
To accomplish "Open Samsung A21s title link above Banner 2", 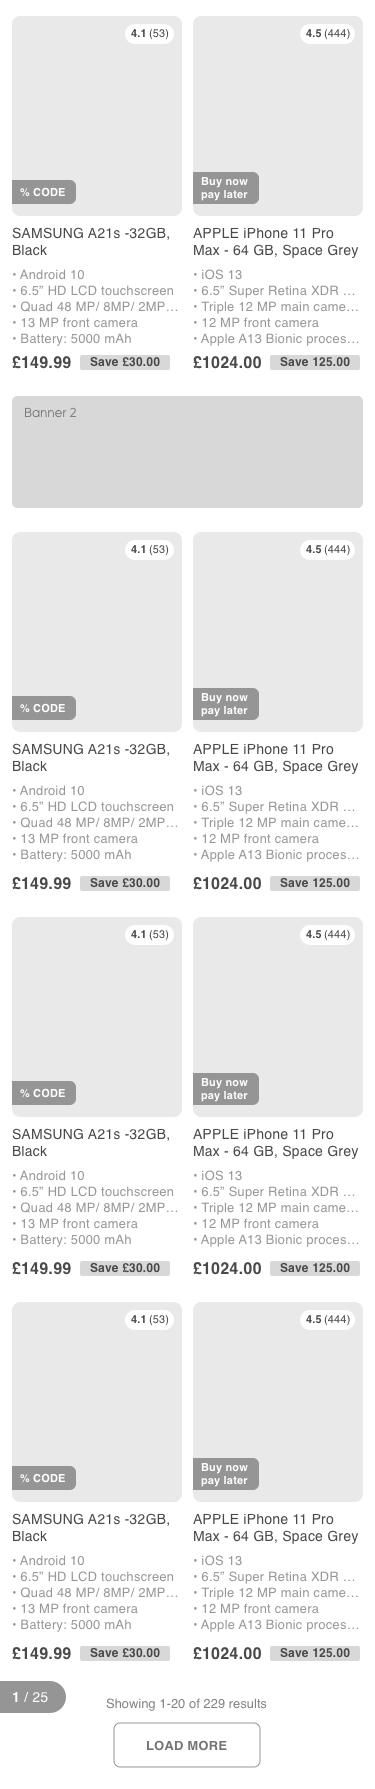I will point(91,242).
